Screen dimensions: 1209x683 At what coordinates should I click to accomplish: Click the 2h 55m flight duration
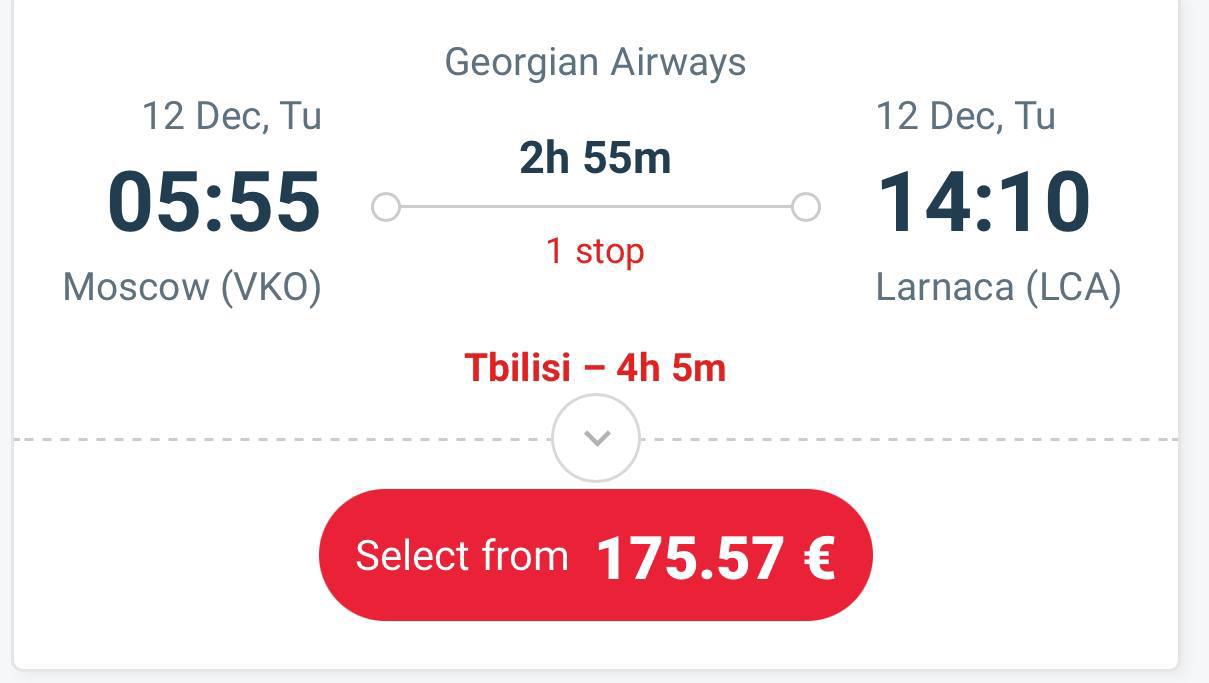[x=595, y=158]
